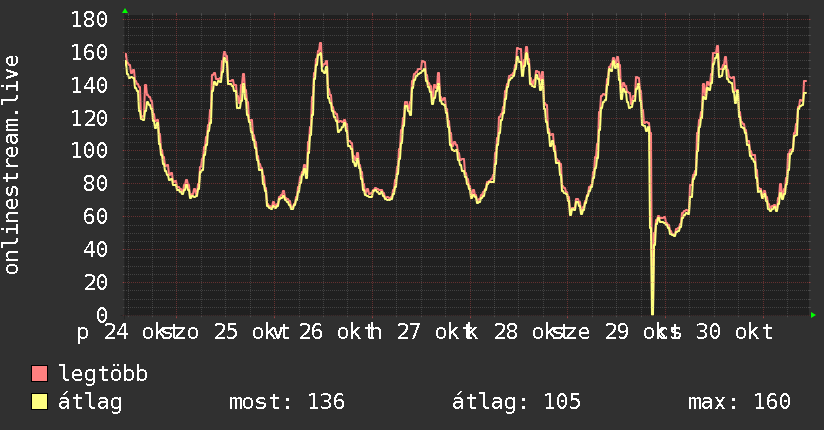Click the green arrow at top of y-axis
Image resolution: width=824 pixels, height=430 pixels.
point(125,11)
